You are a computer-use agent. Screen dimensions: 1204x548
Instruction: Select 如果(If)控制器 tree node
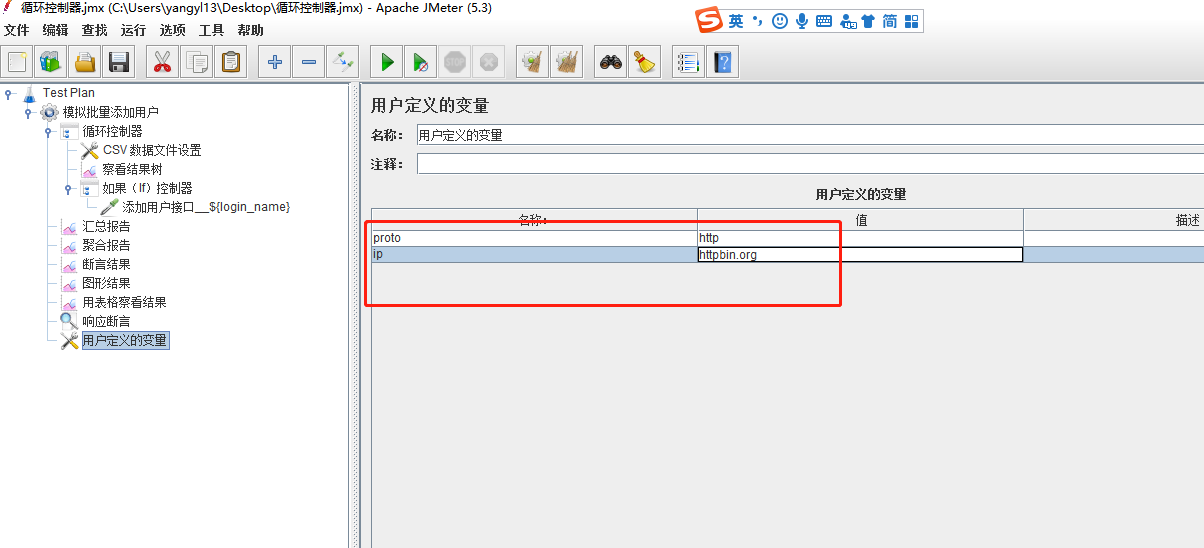click(147, 188)
